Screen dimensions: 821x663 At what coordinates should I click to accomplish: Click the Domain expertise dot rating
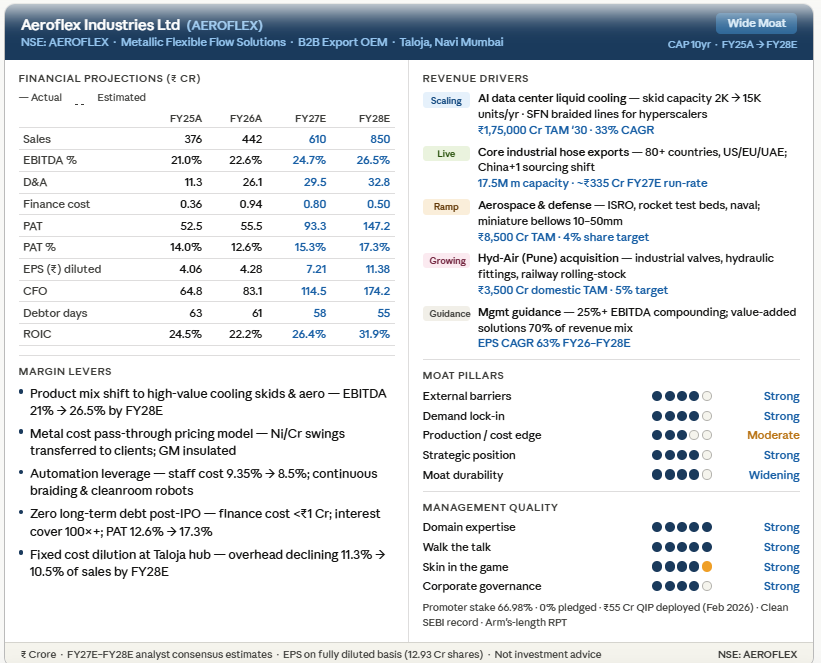pos(682,527)
